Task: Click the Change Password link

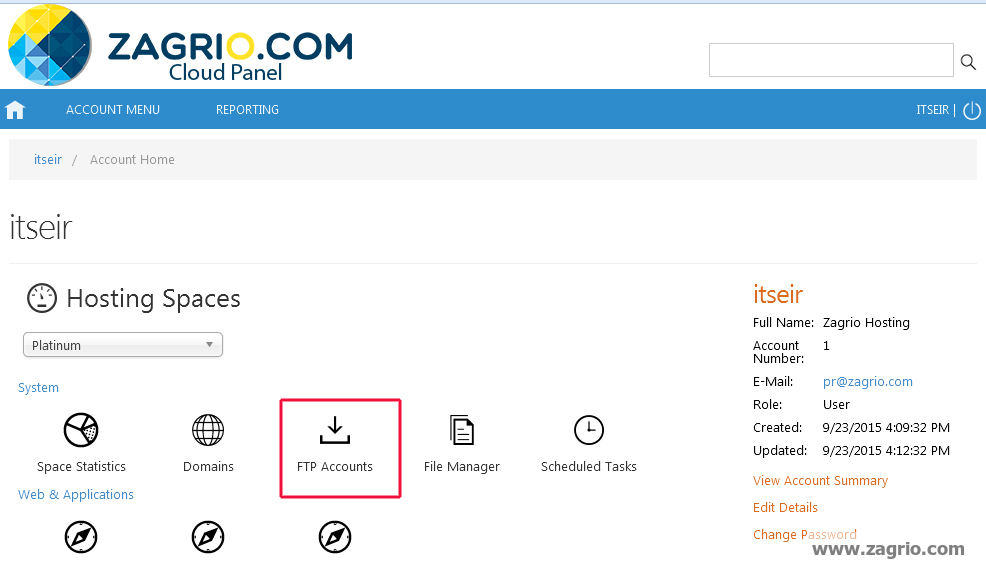Action: point(804,534)
